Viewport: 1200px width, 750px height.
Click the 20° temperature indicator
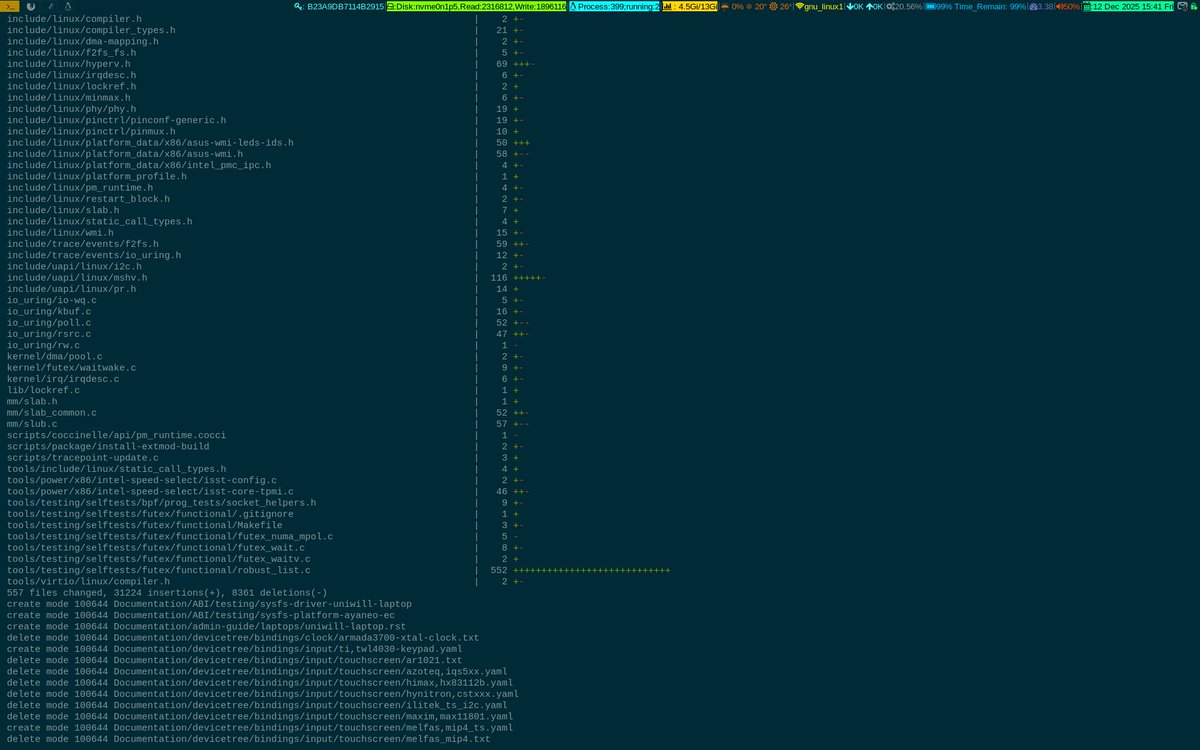(757, 6)
